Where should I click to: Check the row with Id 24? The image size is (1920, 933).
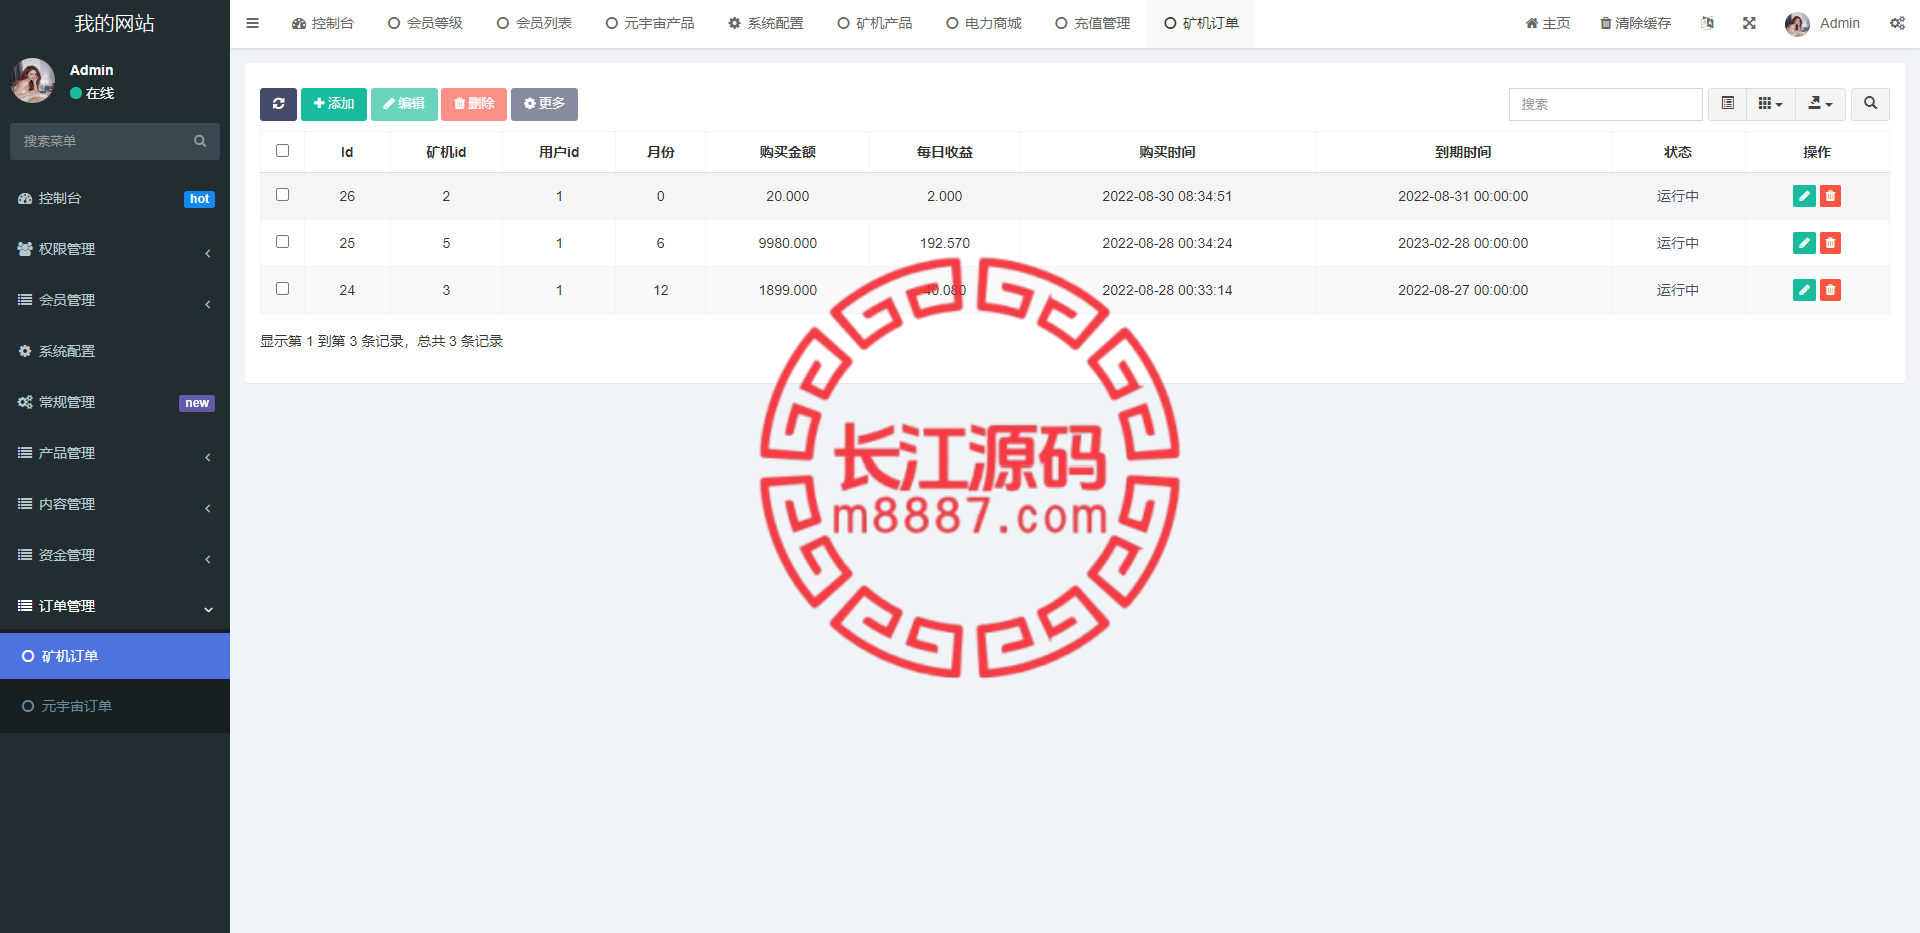[x=282, y=289]
